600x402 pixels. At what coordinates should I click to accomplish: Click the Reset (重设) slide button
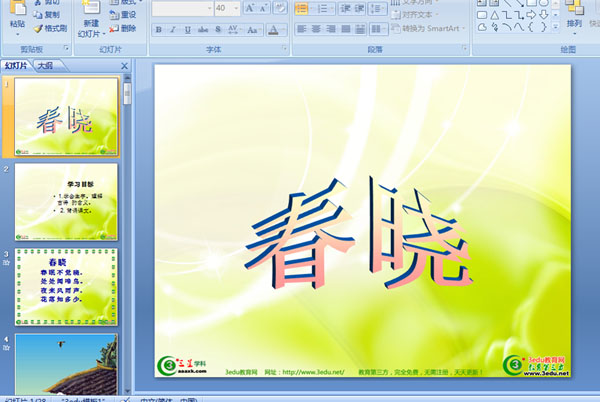[x=123, y=15]
